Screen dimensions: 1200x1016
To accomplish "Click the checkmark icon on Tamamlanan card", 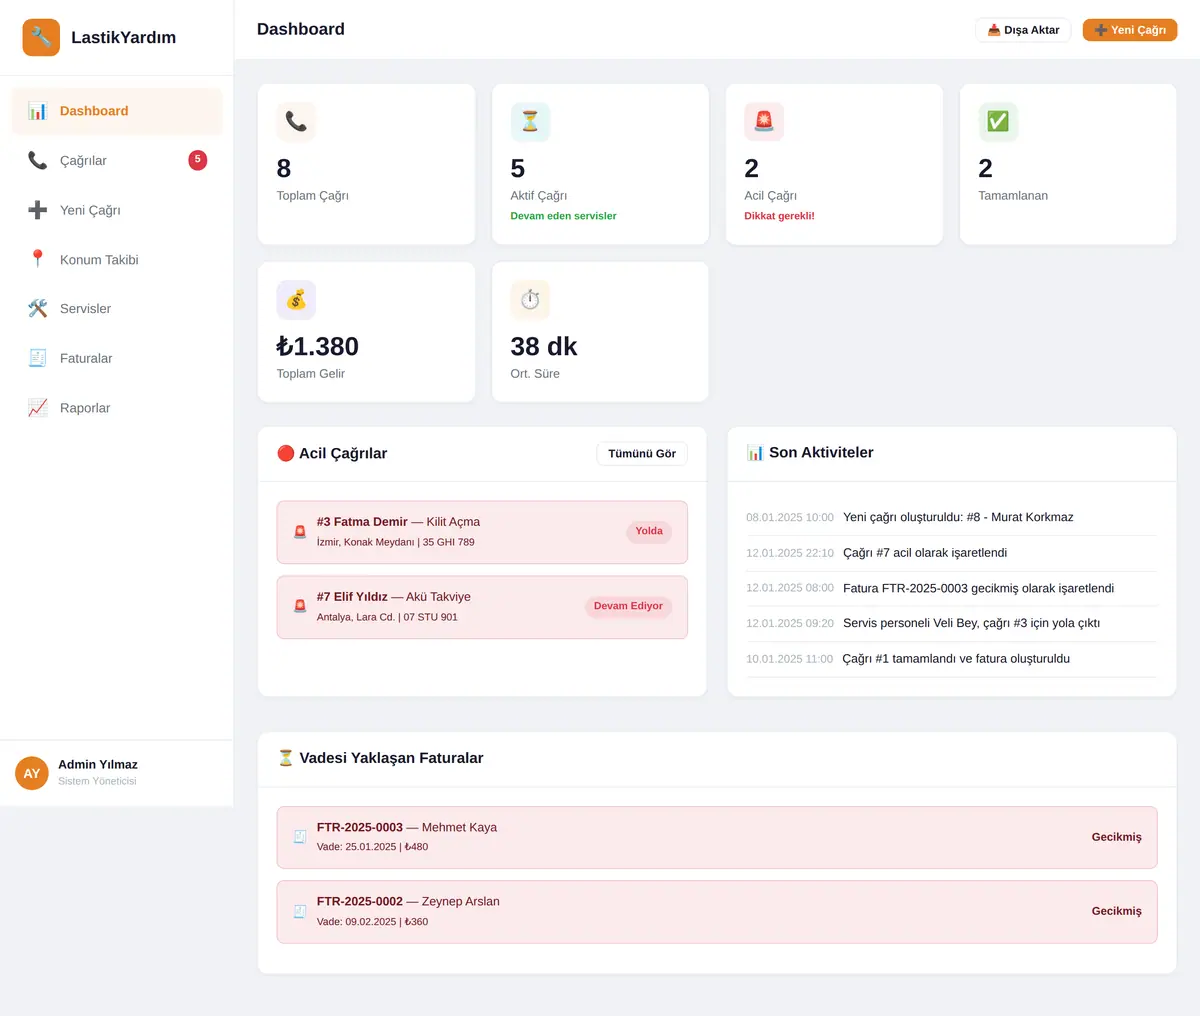I will click(998, 122).
